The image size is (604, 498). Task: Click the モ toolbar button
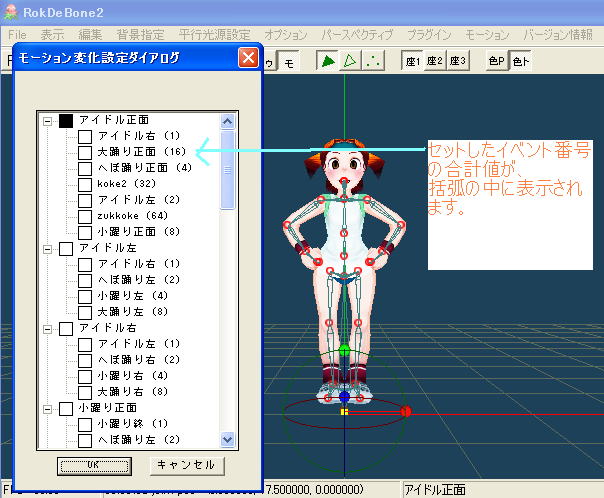[289, 61]
